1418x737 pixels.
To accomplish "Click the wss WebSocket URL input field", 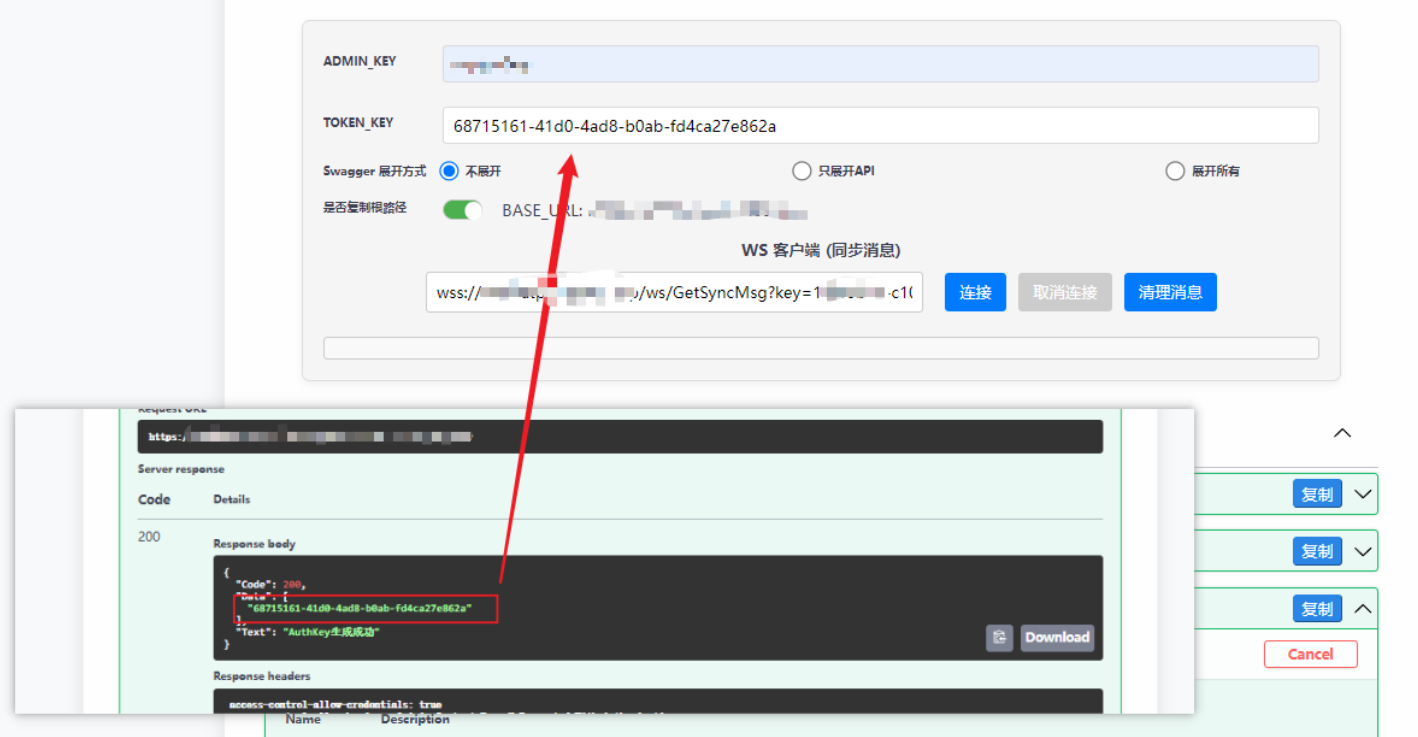I will (x=674, y=293).
